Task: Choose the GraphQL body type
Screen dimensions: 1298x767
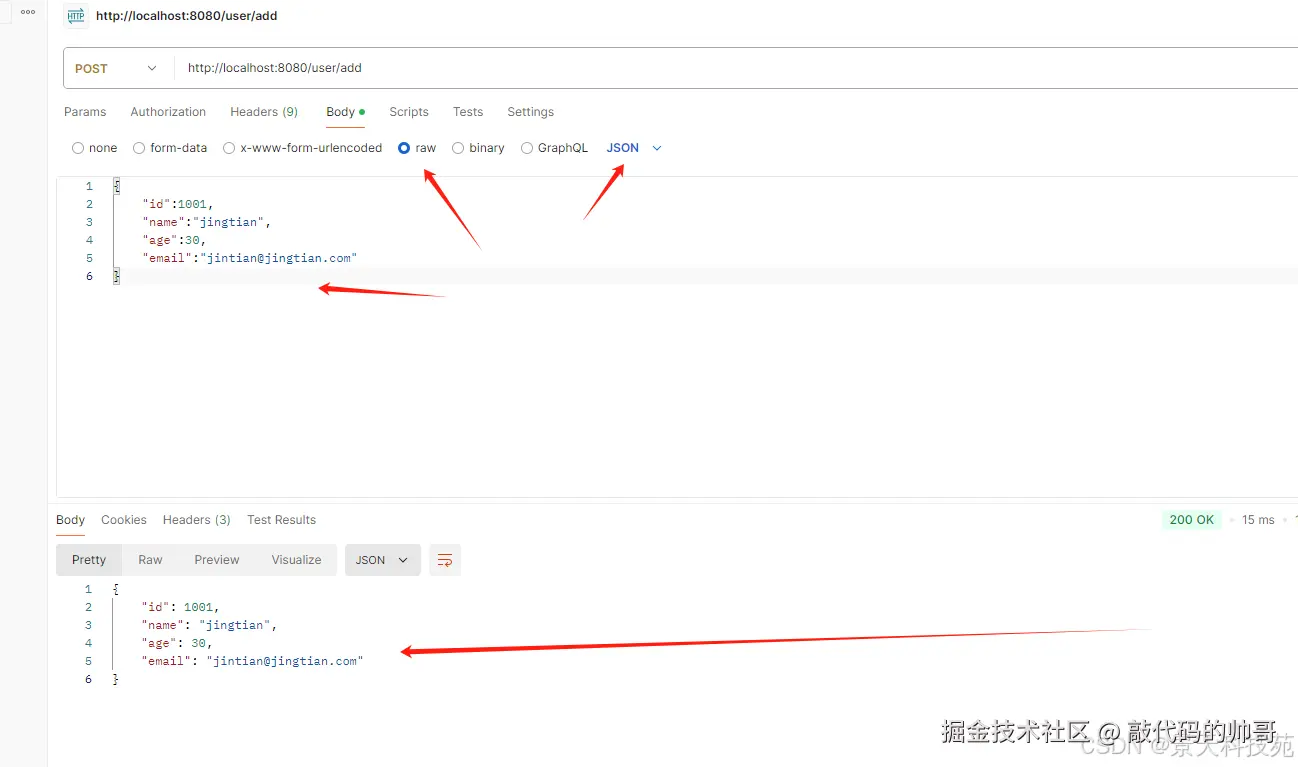Action: pyautogui.click(x=554, y=148)
